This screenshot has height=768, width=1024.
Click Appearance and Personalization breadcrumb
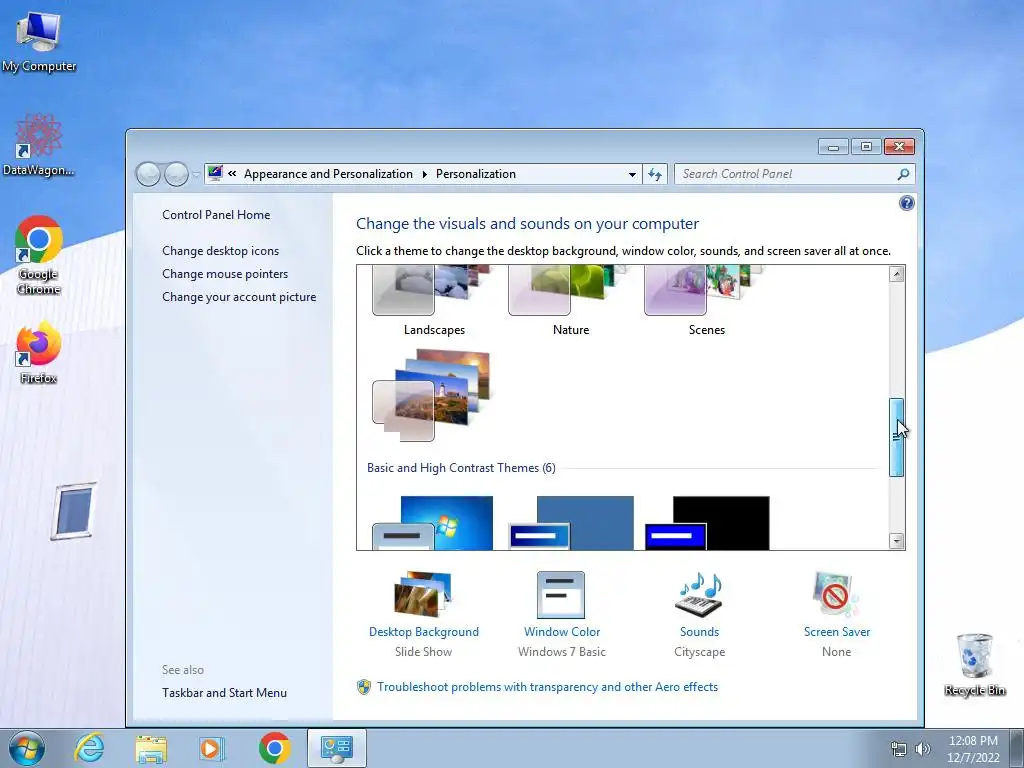328,174
